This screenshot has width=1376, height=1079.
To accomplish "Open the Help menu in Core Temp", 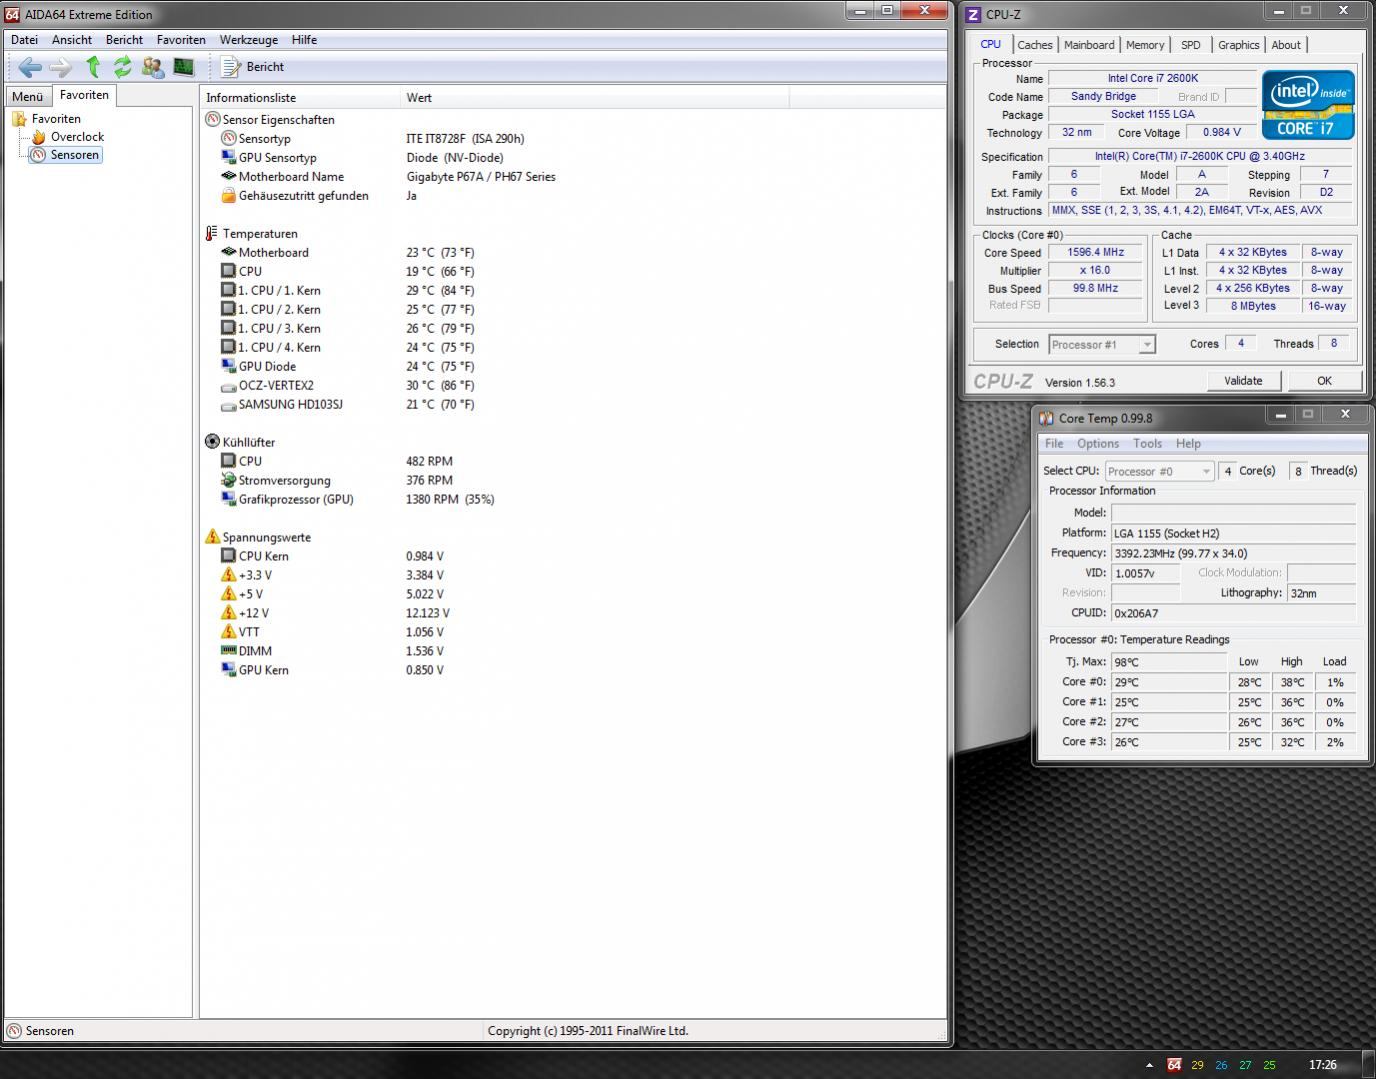I will 1188,444.
